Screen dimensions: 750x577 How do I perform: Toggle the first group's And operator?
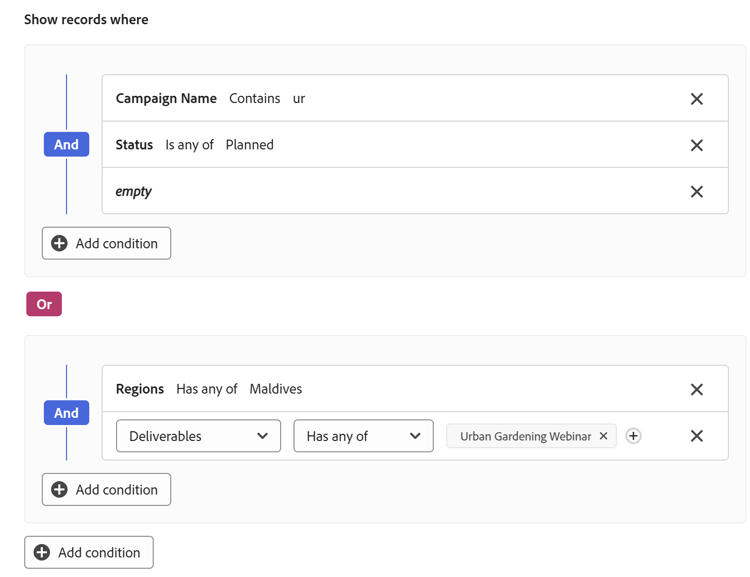66,145
